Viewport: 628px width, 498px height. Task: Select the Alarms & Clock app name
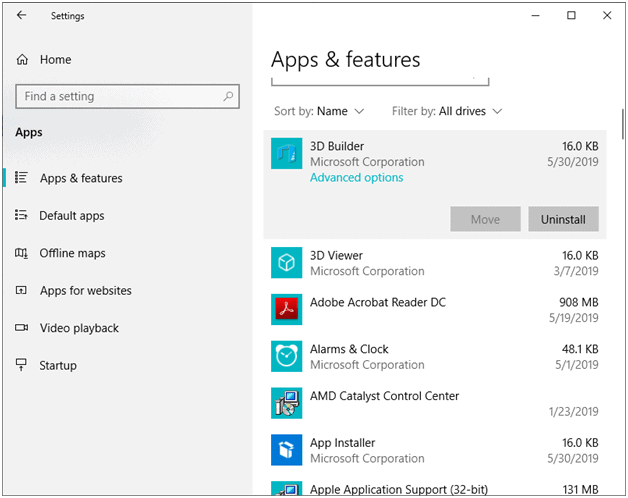(349, 349)
